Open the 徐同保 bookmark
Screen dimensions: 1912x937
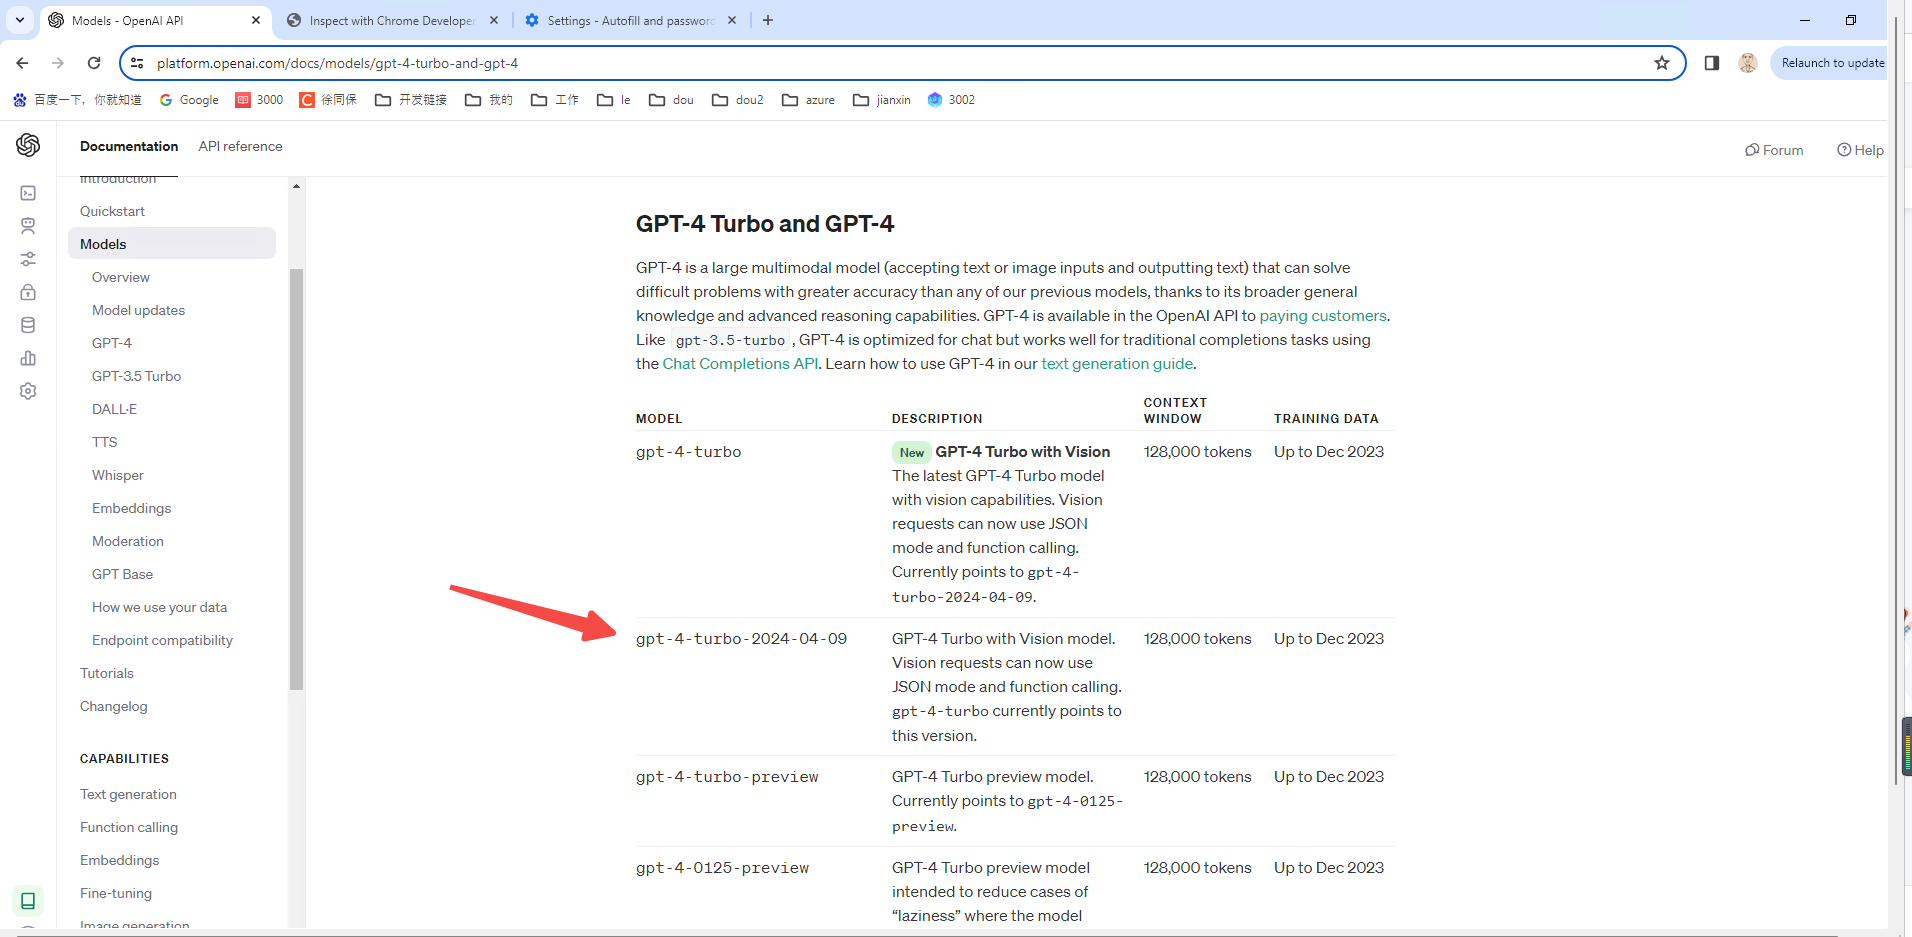point(329,100)
